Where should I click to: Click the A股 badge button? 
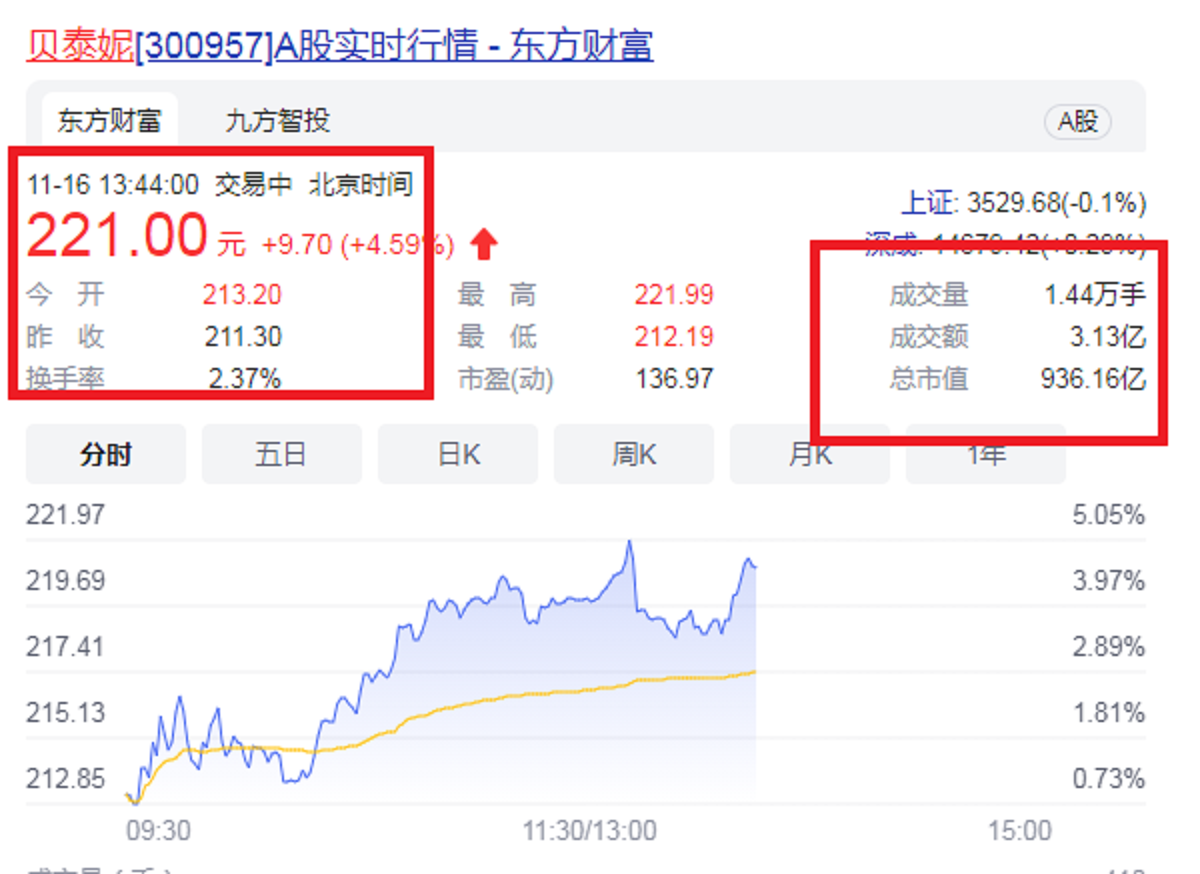pos(1078,122)
